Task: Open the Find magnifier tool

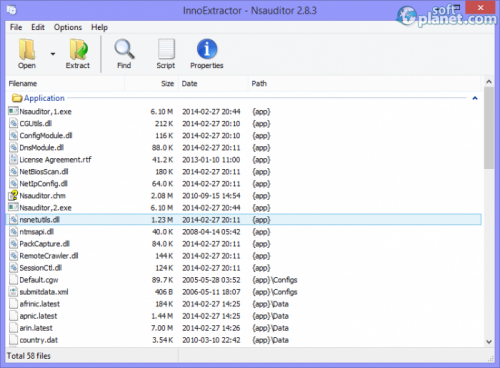Action: pyautogui.click(x=124, y=49)
